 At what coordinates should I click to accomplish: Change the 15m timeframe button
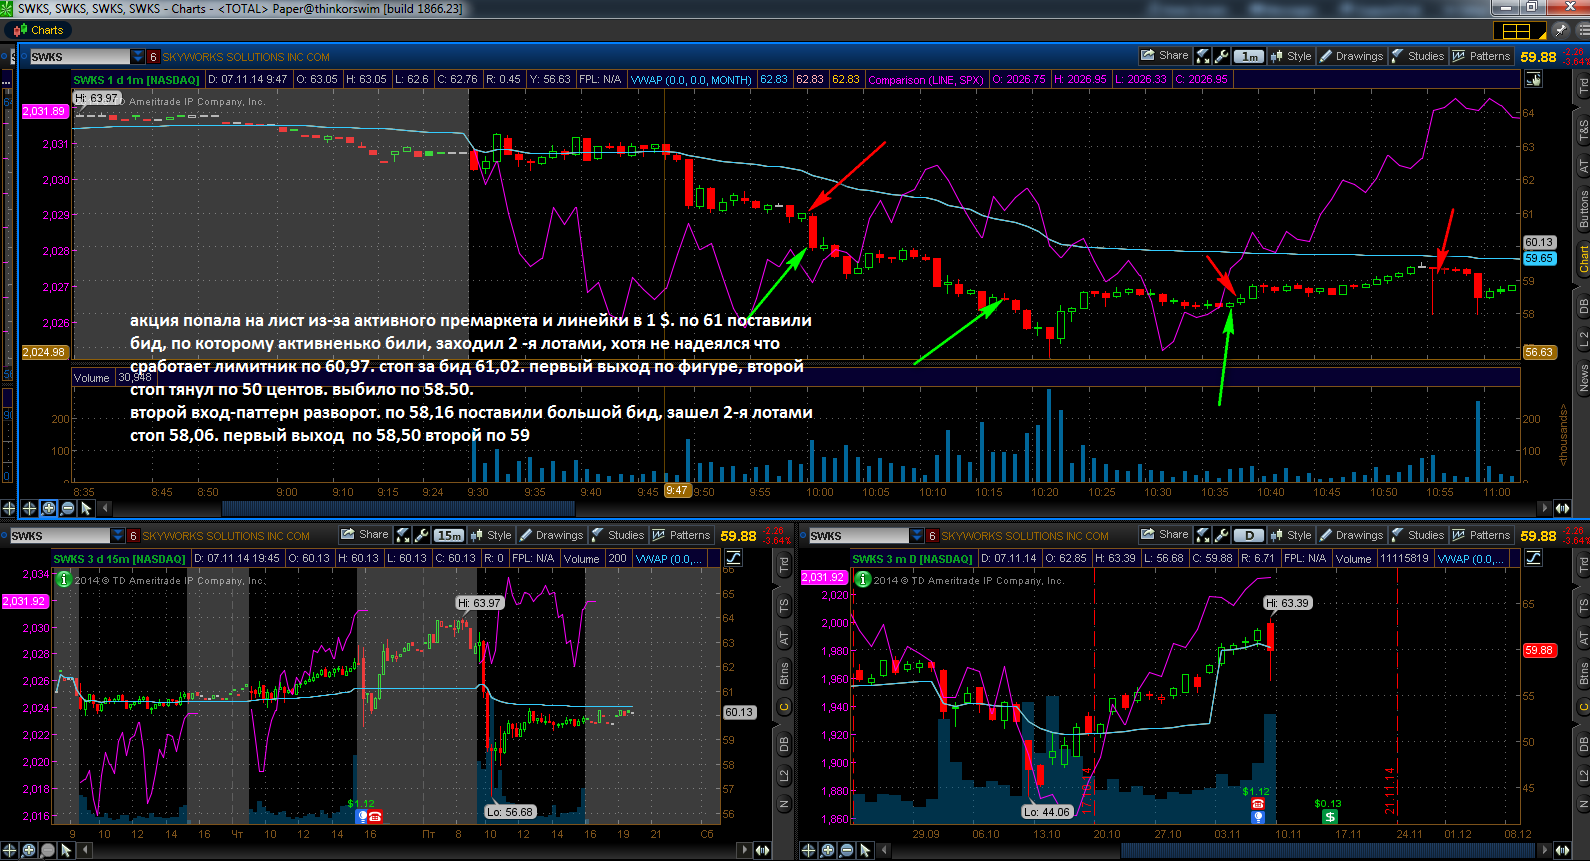[449, 536]
